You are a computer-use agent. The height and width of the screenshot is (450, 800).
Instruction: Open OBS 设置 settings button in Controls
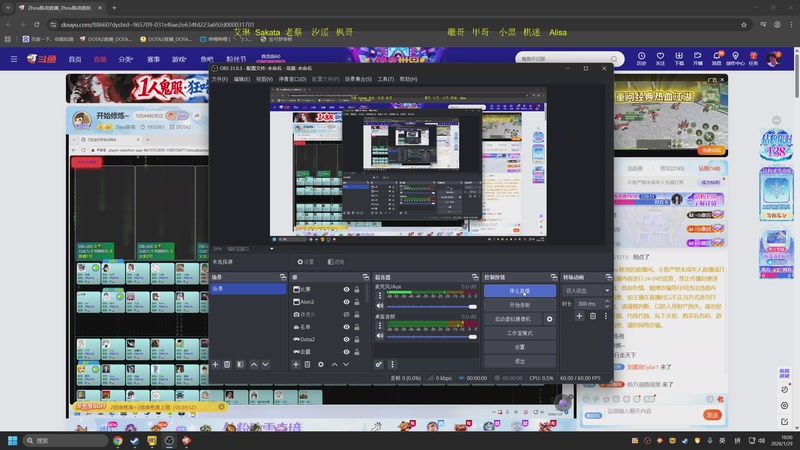click(x=520, y=347)
